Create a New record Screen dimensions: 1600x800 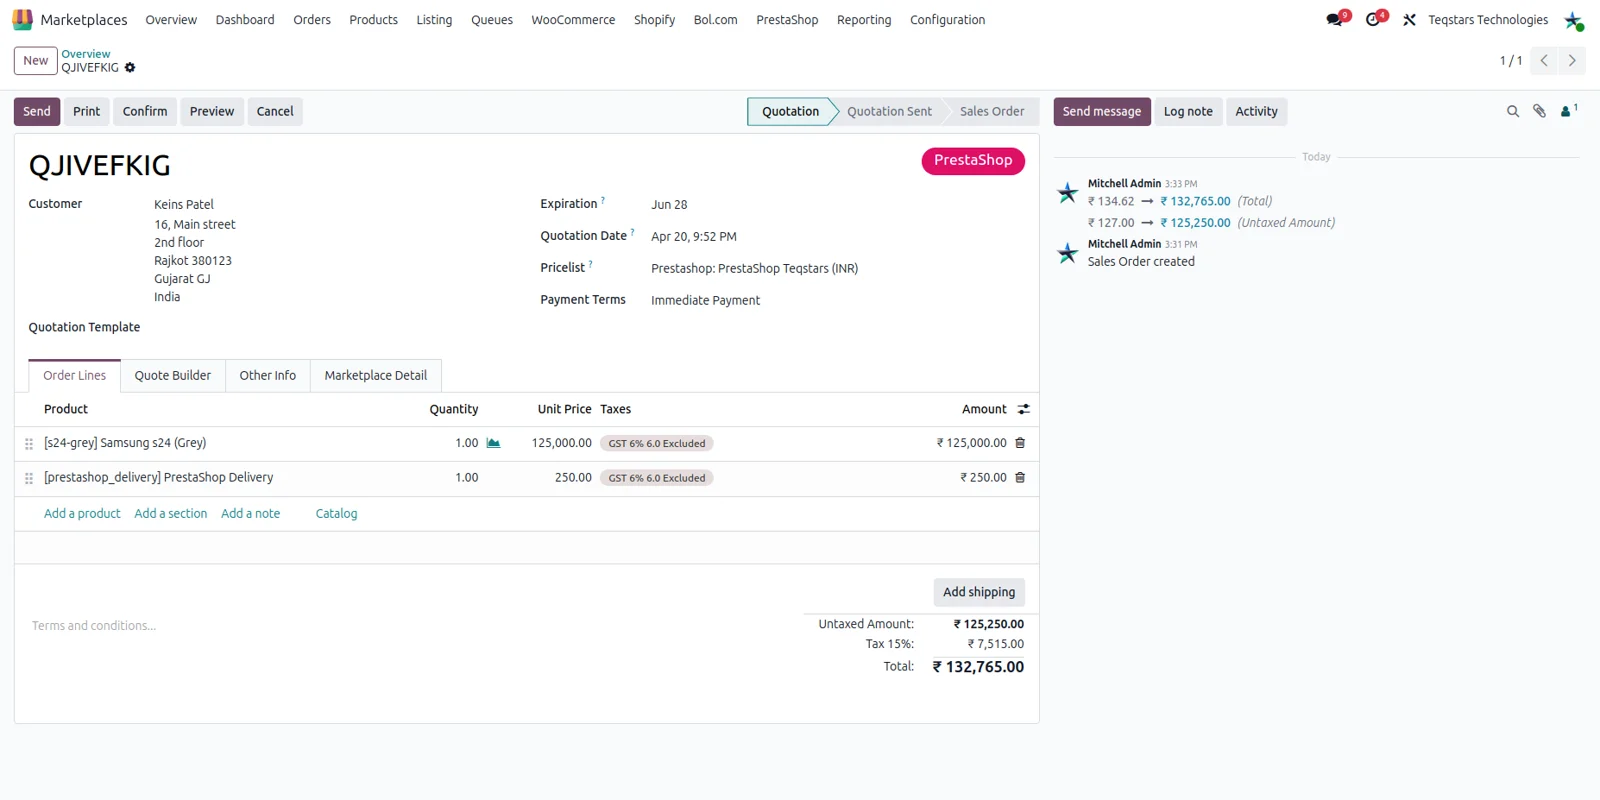[36, 61]
